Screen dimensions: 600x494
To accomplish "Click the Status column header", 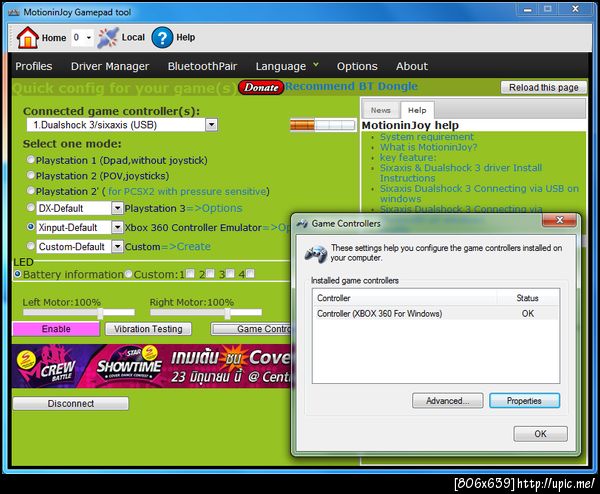I will (528, 298).
